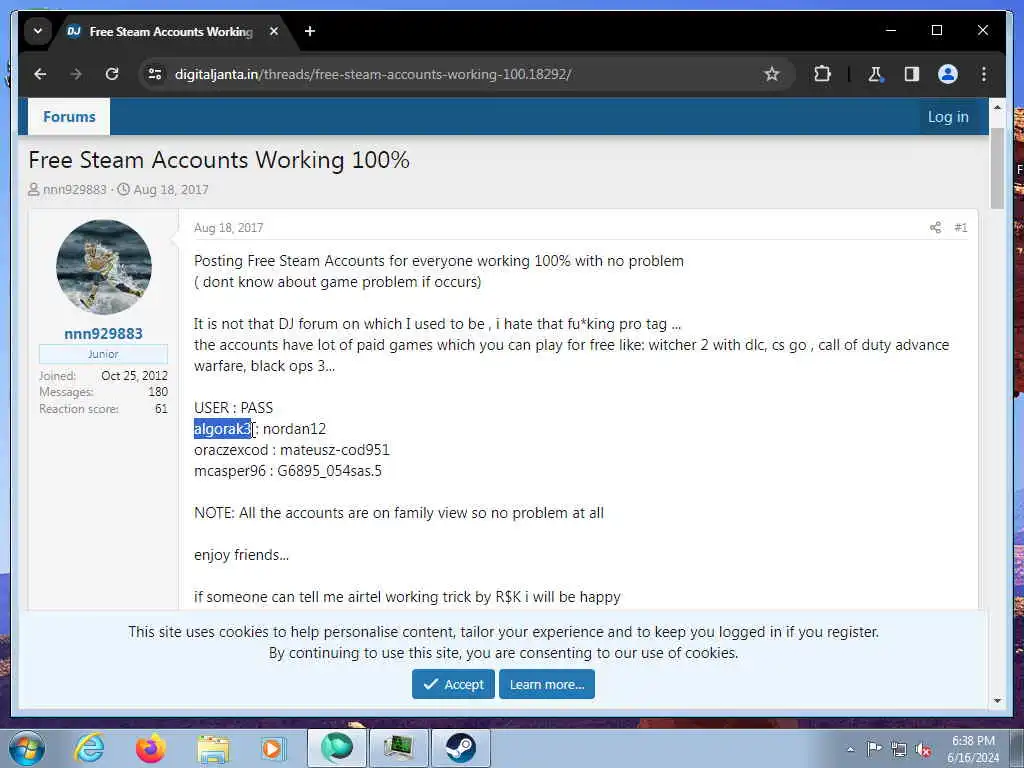Open Windows Media Player taskbar icon
Viewport: 1024px width, 768px height.
click(x=273, y=748)
